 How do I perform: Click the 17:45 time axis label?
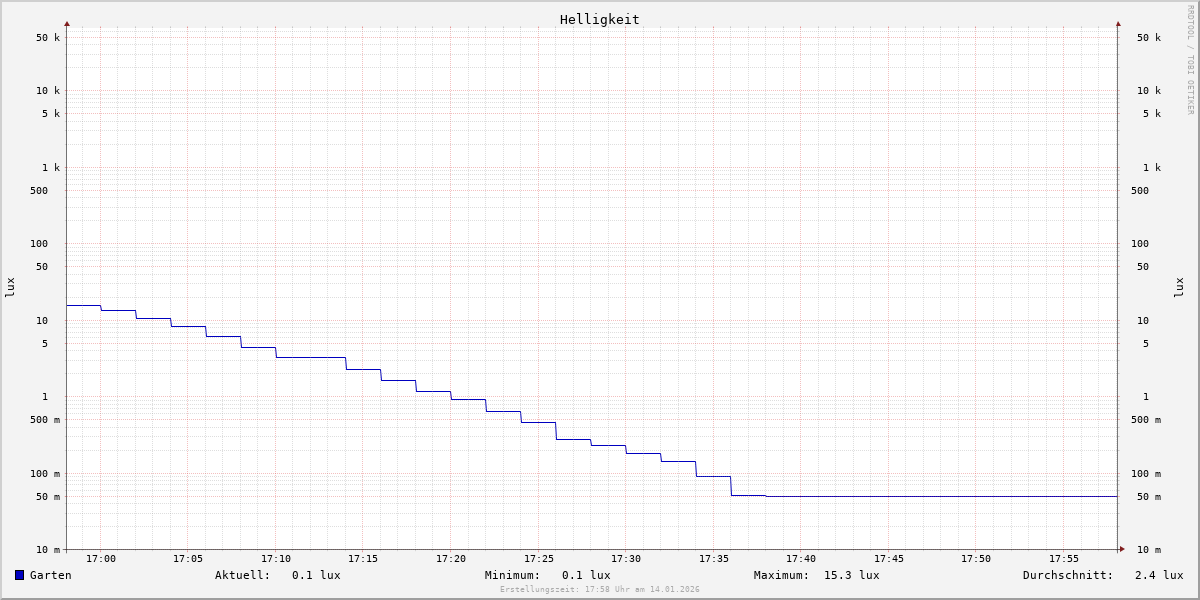point(889,559)
